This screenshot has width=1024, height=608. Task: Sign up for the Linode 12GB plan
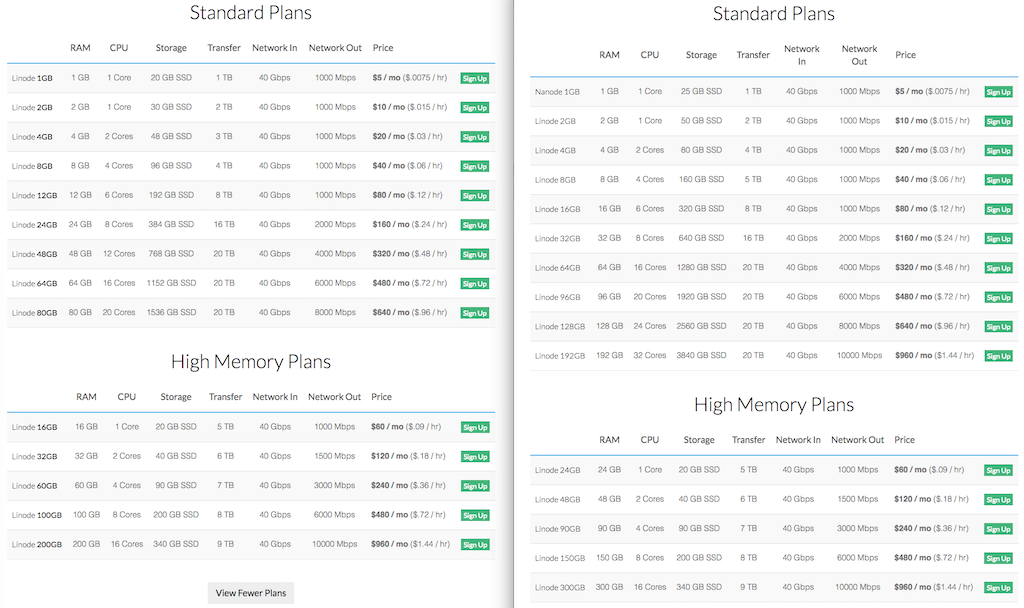475,196
